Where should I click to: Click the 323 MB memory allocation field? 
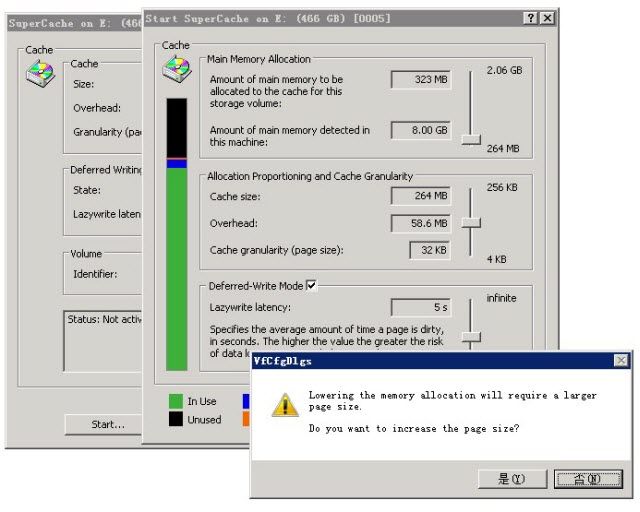[421, 79]
